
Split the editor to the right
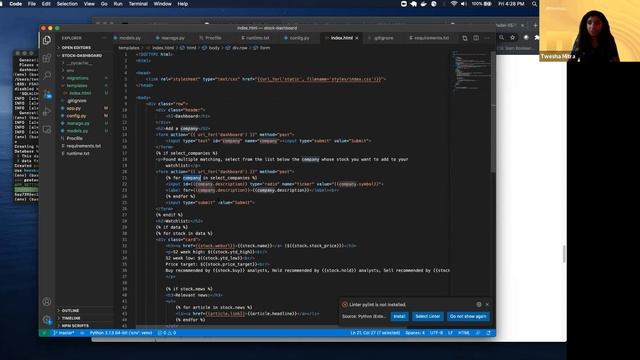pos(476,38)
